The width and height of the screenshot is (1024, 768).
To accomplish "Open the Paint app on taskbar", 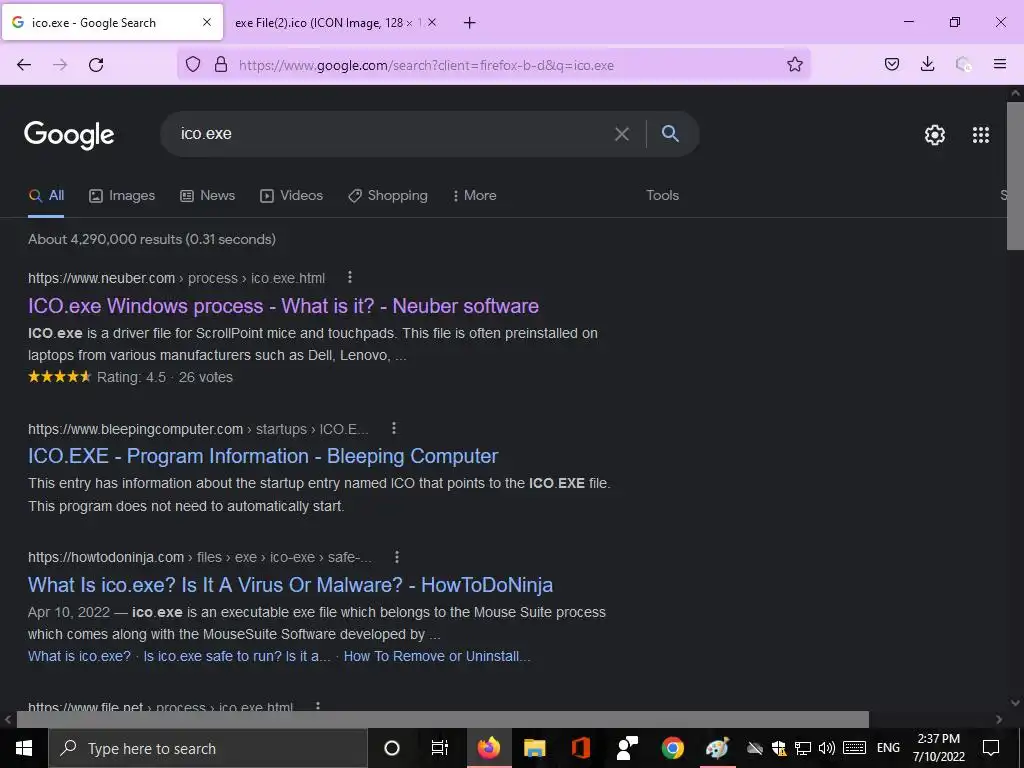I will coord(718,748).
